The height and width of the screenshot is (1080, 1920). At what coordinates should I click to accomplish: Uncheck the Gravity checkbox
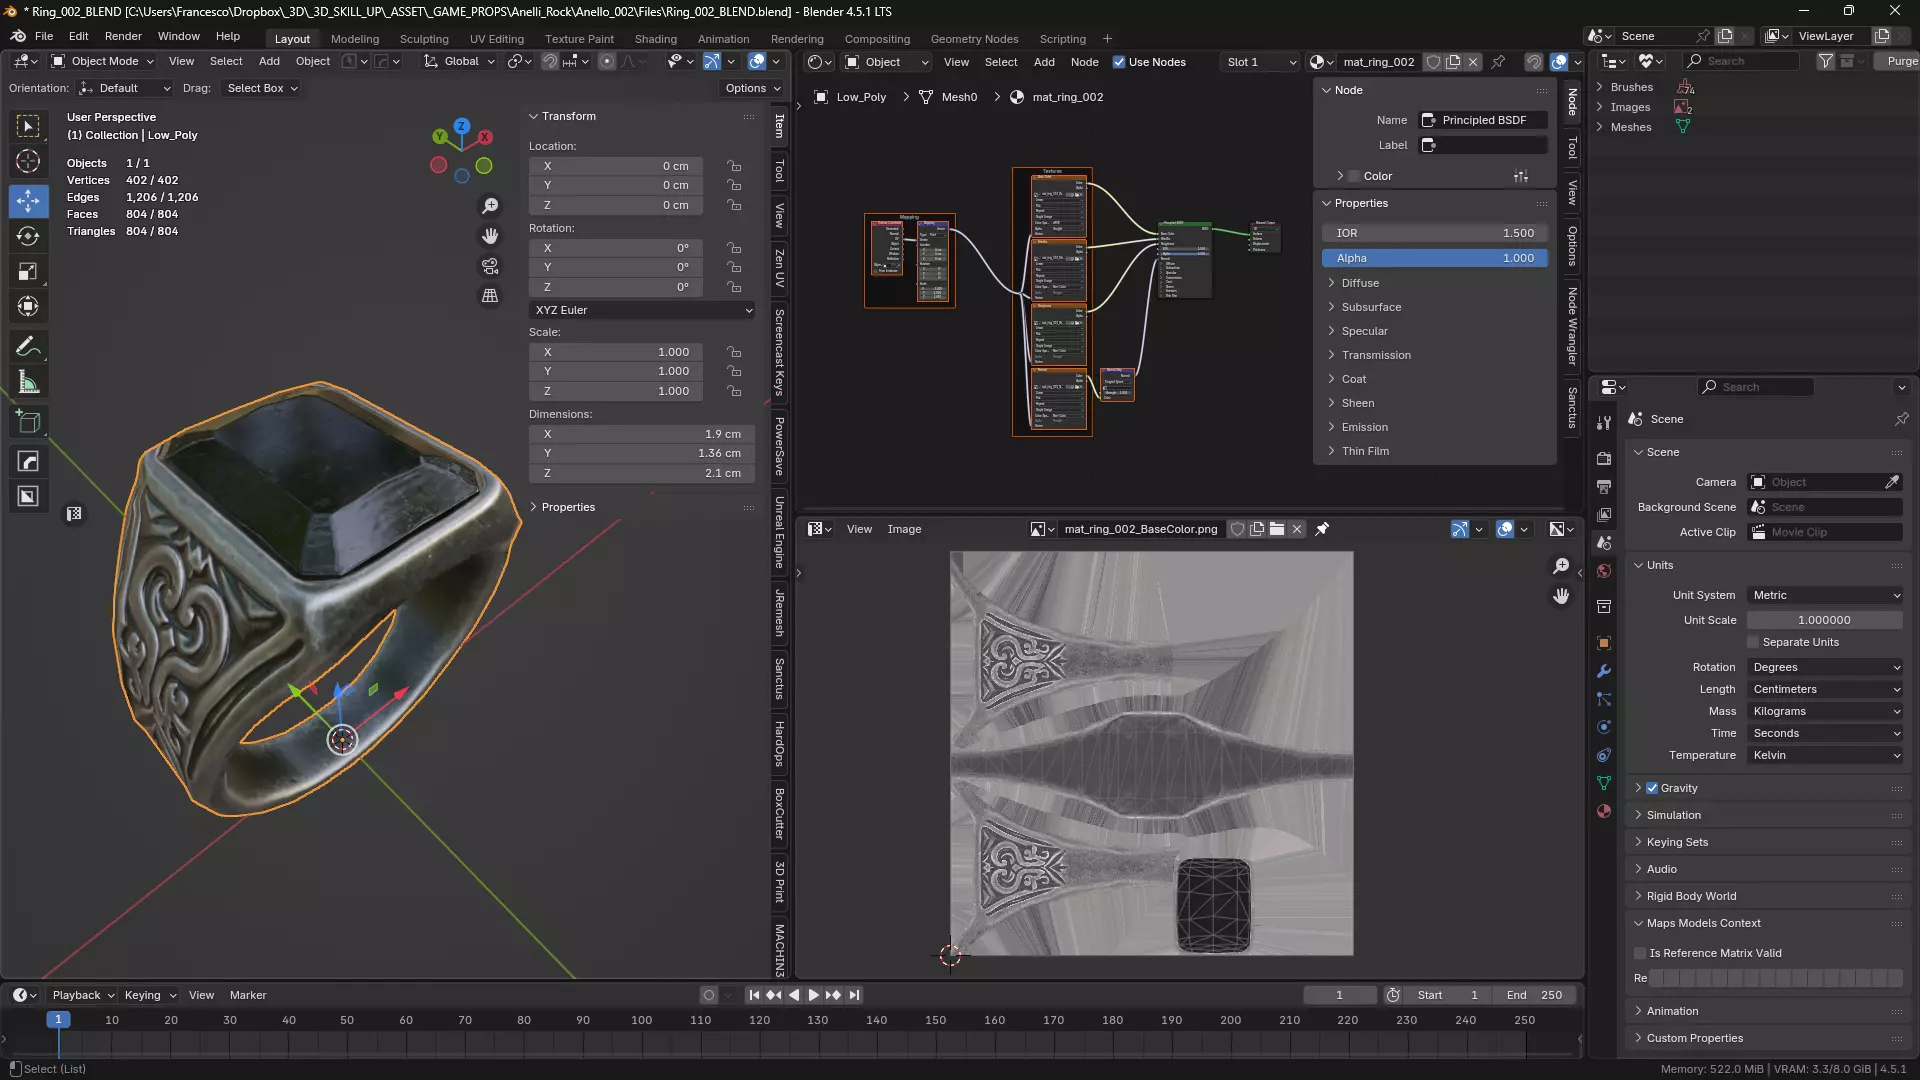pyautogui.click(x=1652, y=788)
